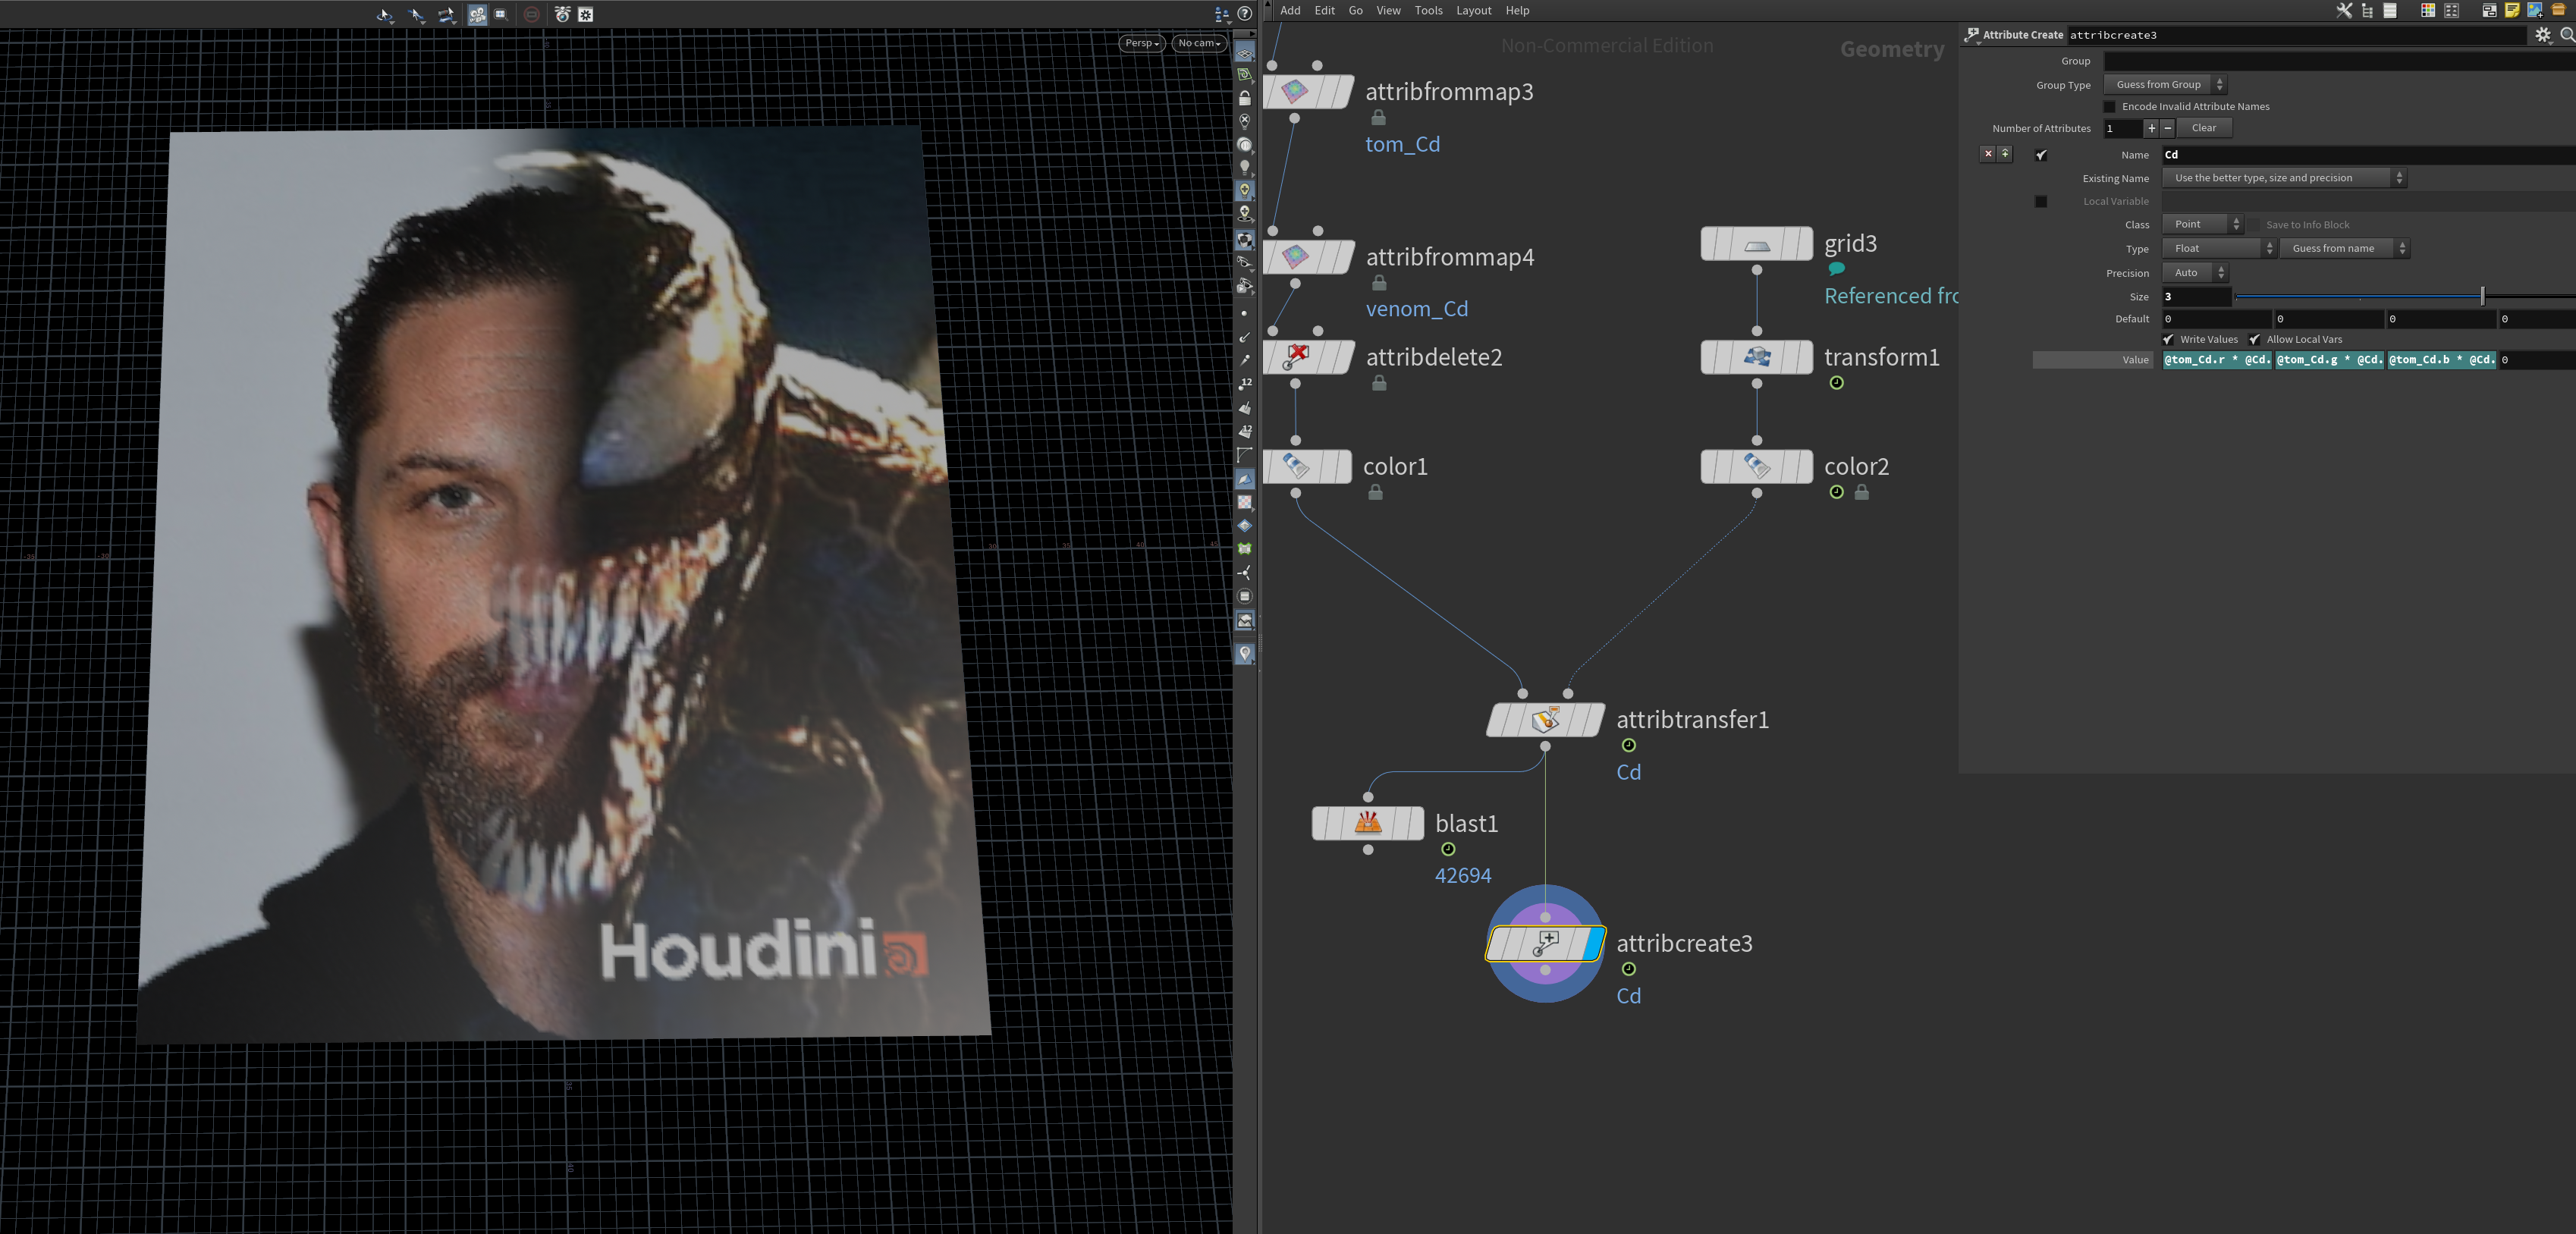Click the yellow sticky note icon
This screenshot has height=1234, width=2576.
[2512, 10]
